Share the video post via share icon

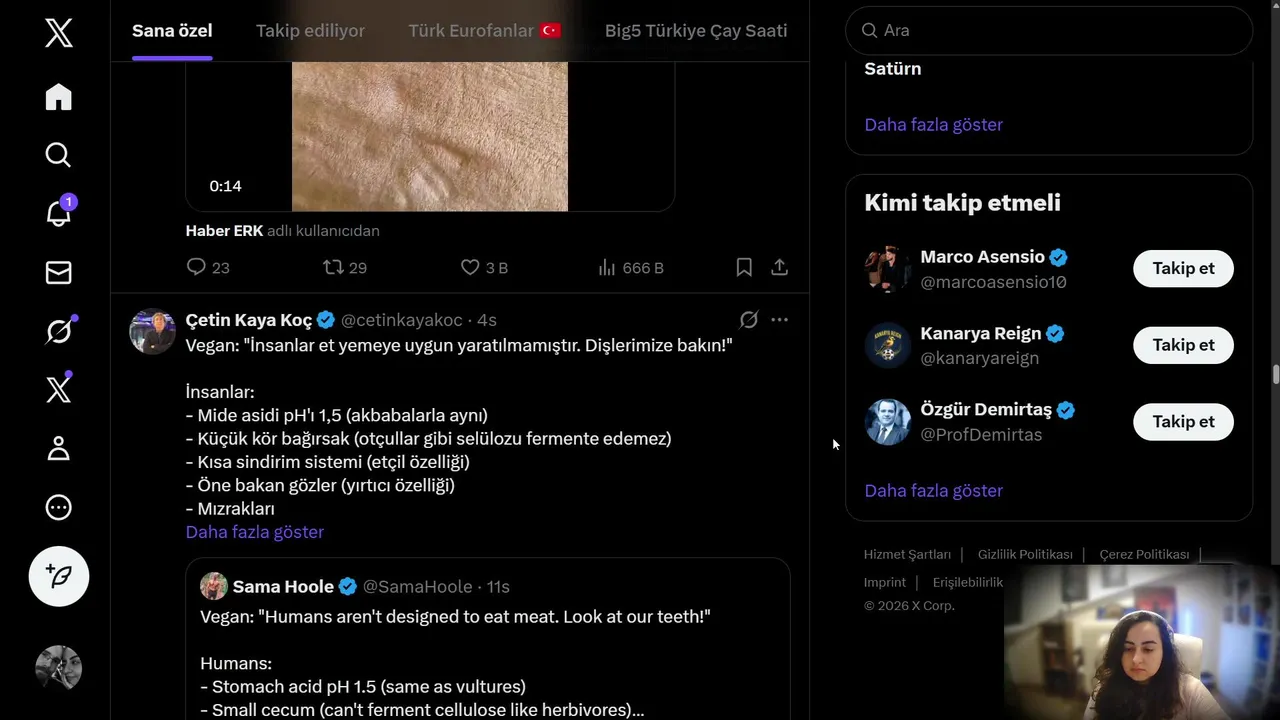(780, 268)
